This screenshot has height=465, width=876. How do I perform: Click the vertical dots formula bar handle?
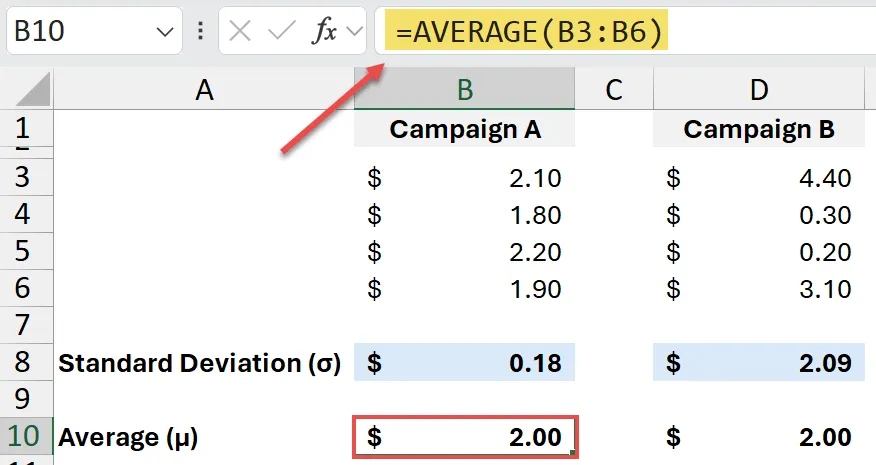point(199,32)
